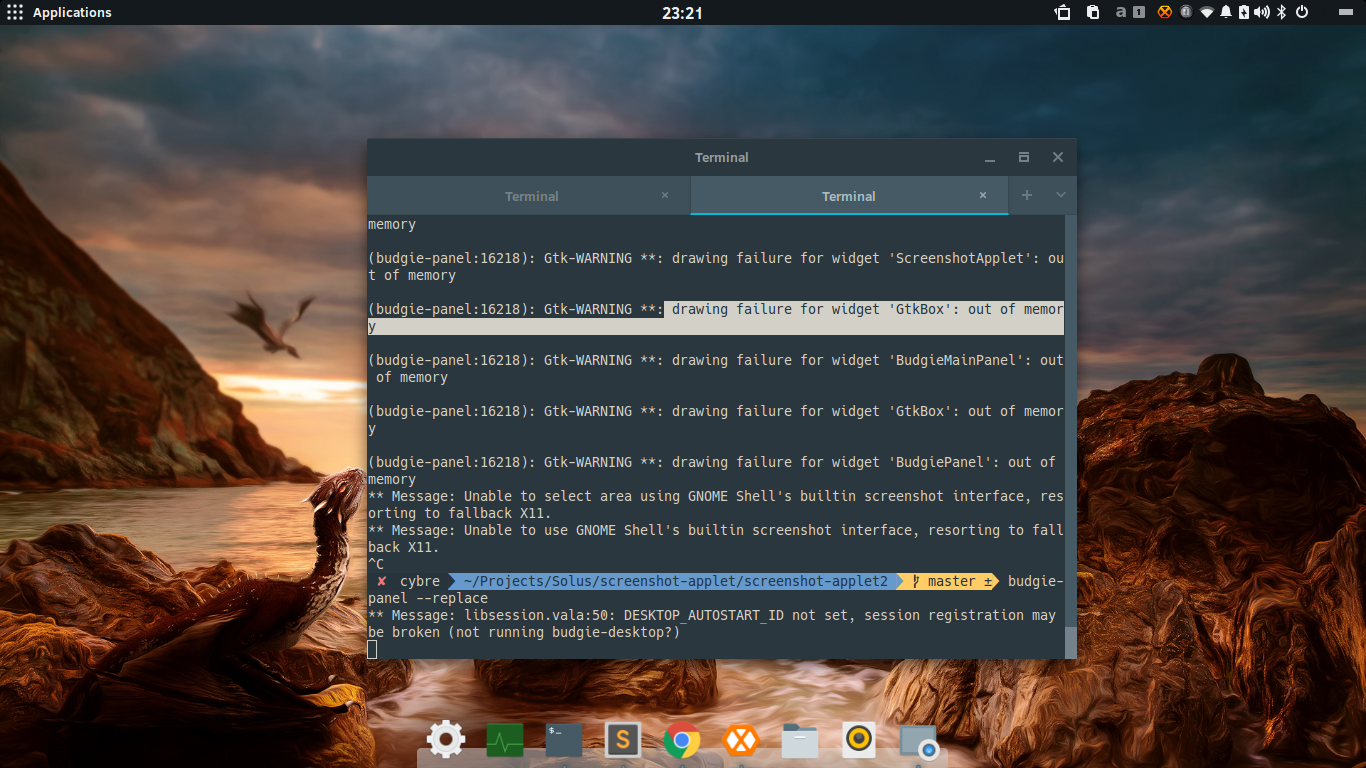Click the terminal cursor on the last line

(x=372, y=650)
